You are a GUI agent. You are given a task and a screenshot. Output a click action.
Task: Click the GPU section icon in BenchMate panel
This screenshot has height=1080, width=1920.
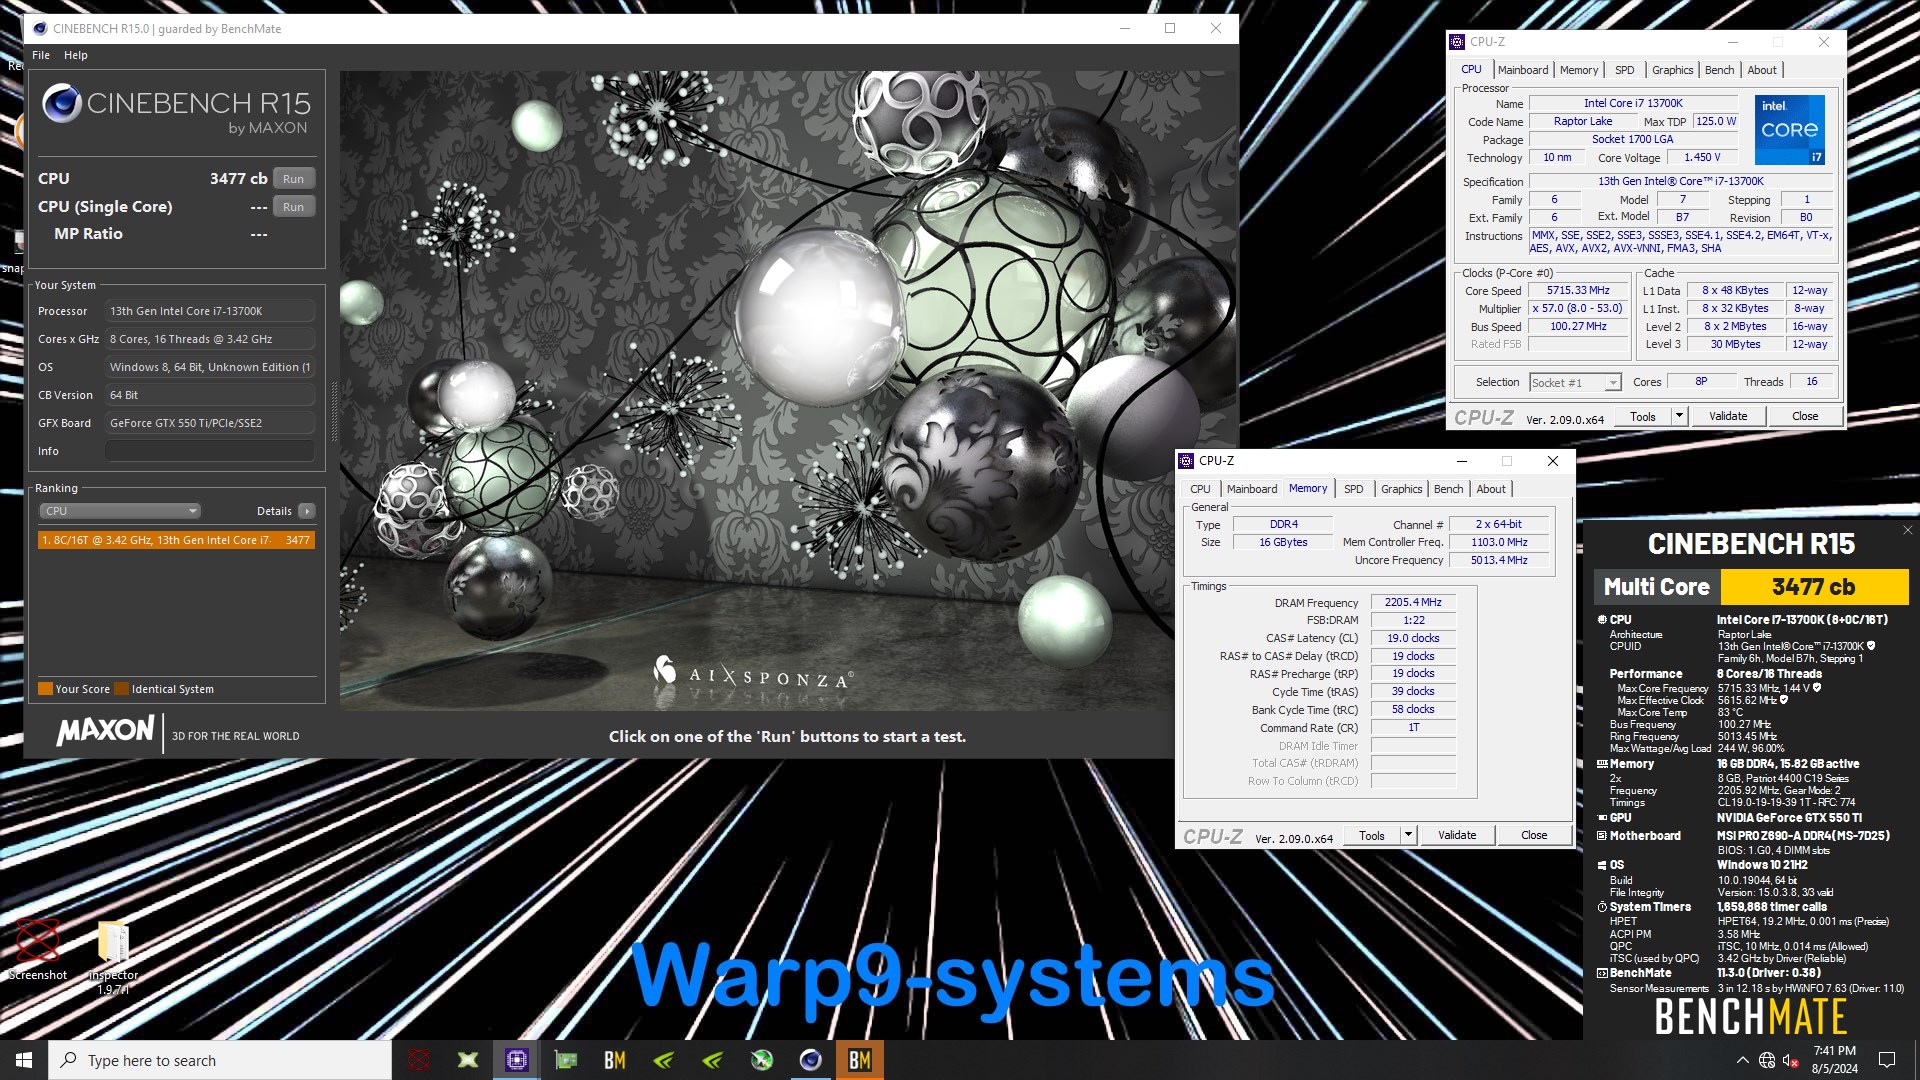(1602, 818)
